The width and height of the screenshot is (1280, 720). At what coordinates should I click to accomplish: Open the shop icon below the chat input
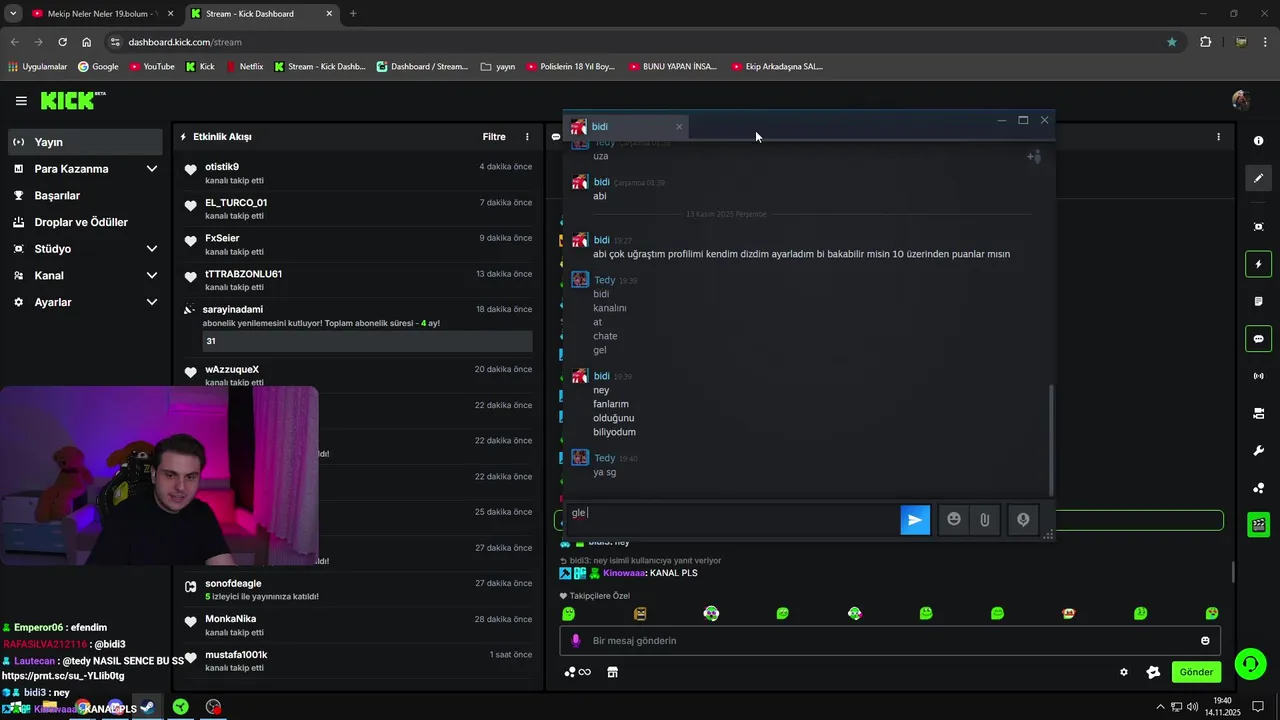click(x=612, y=672)
